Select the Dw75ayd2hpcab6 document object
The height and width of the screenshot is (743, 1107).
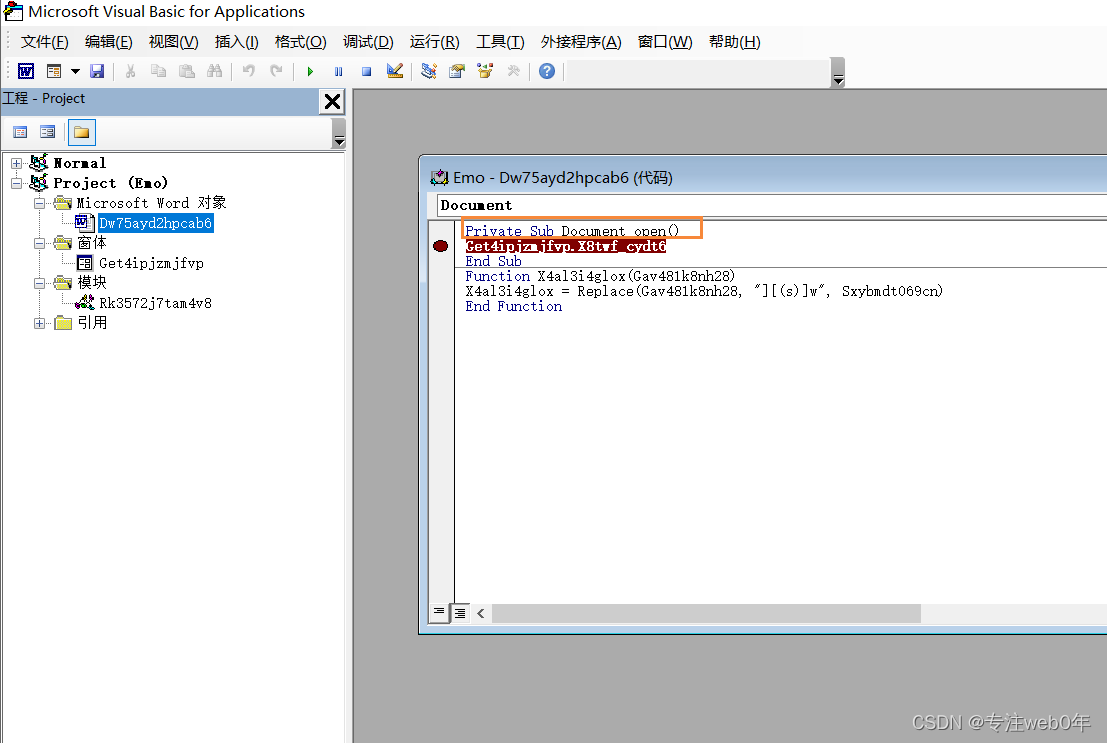click(x=155, y=223)
